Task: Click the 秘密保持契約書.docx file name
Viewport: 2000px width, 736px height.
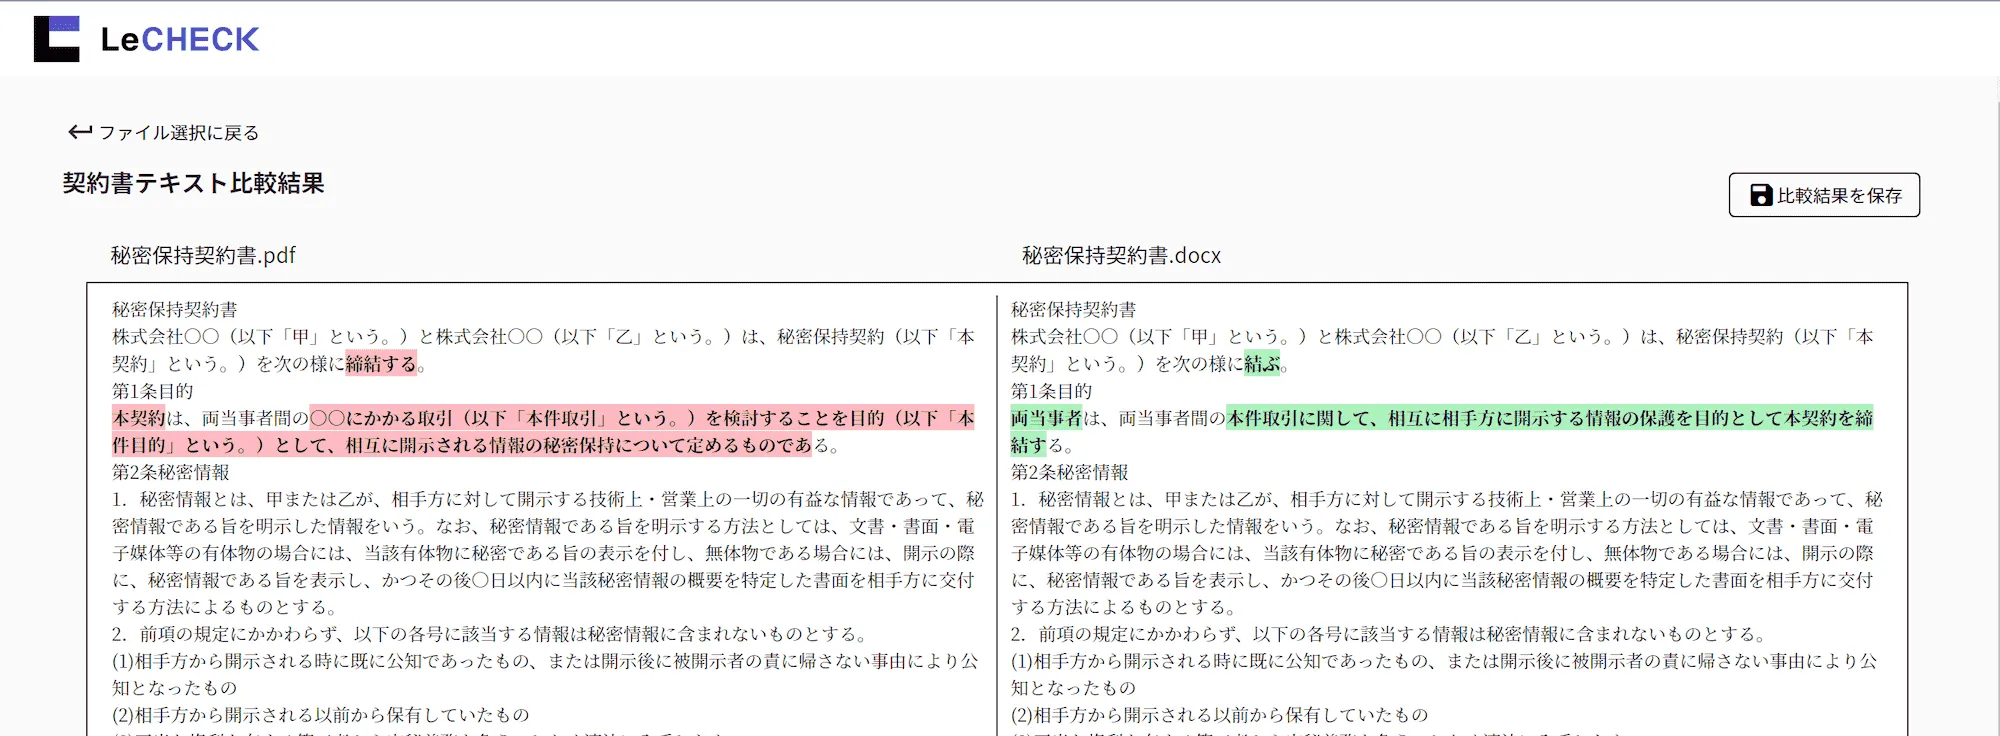Action: click(x=1121, y=255)
